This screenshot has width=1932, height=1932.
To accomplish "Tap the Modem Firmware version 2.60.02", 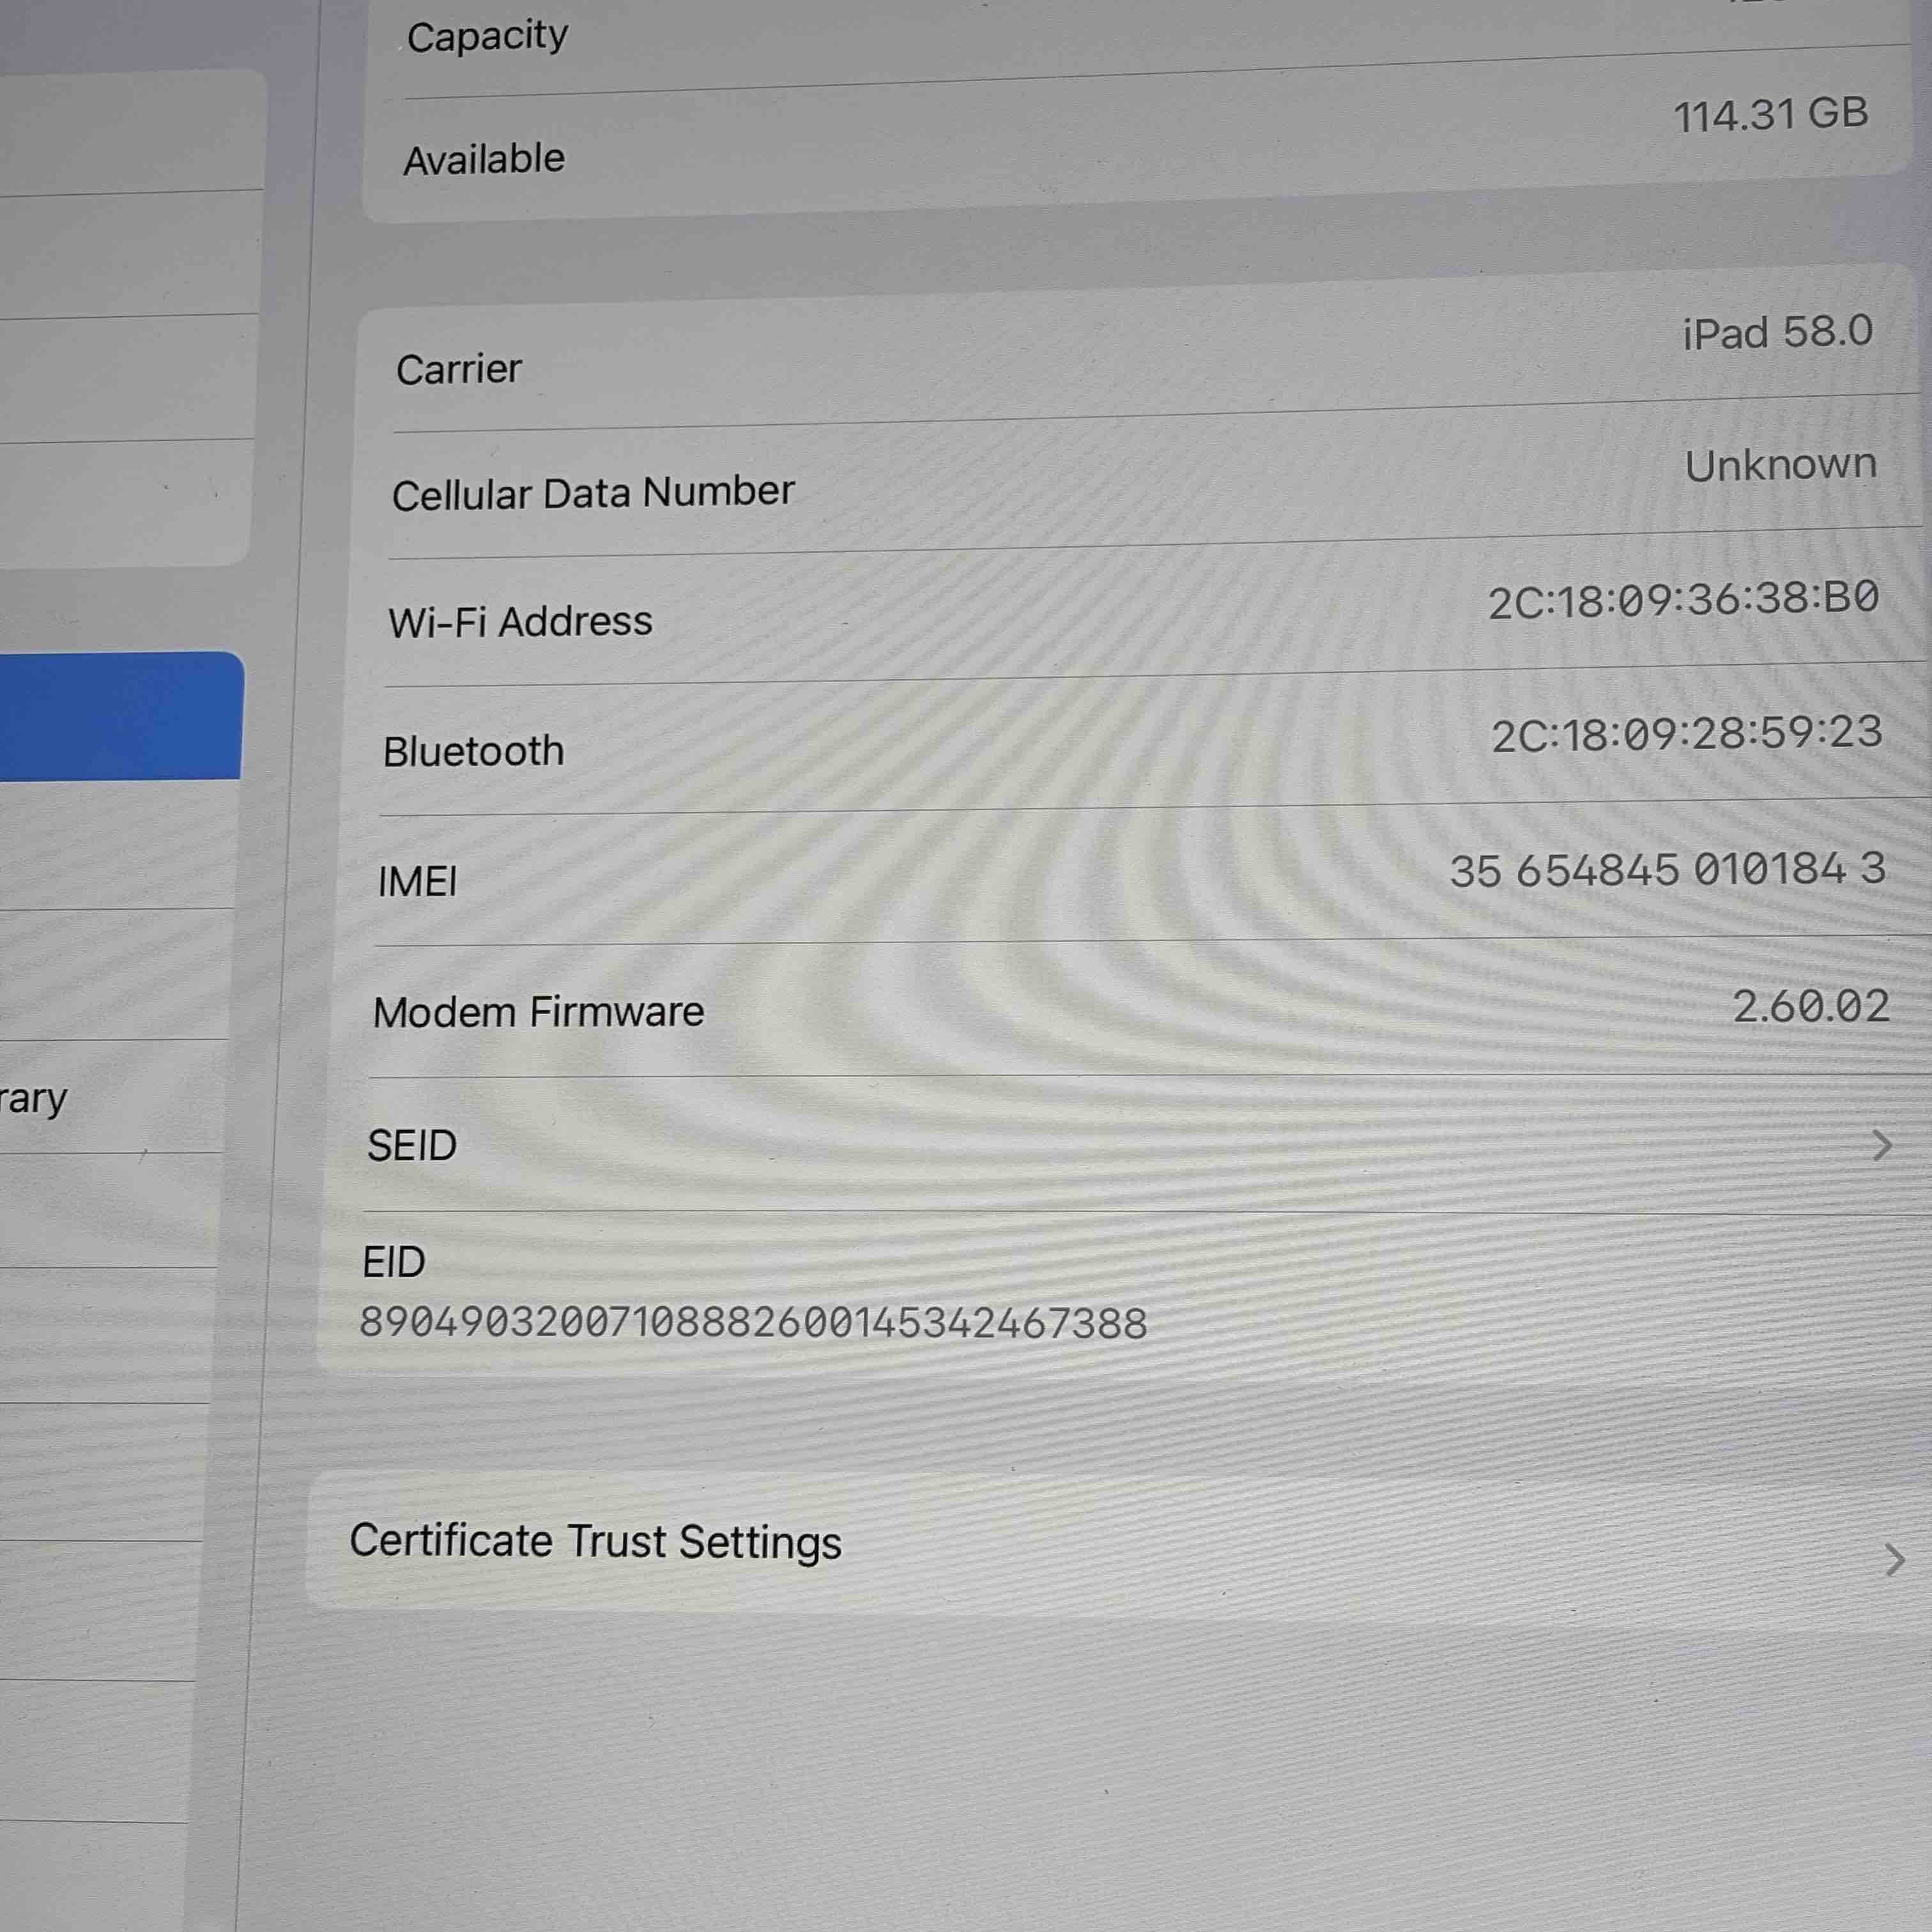I will [1810, 1006].
